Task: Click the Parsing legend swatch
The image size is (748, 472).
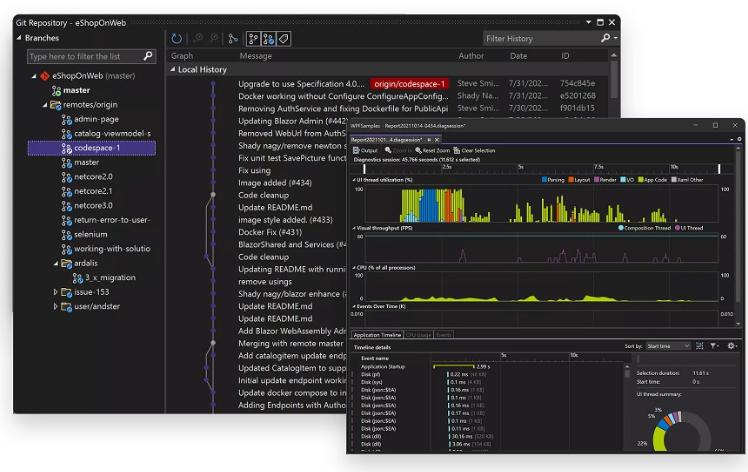Action: (x=544, y=180)
